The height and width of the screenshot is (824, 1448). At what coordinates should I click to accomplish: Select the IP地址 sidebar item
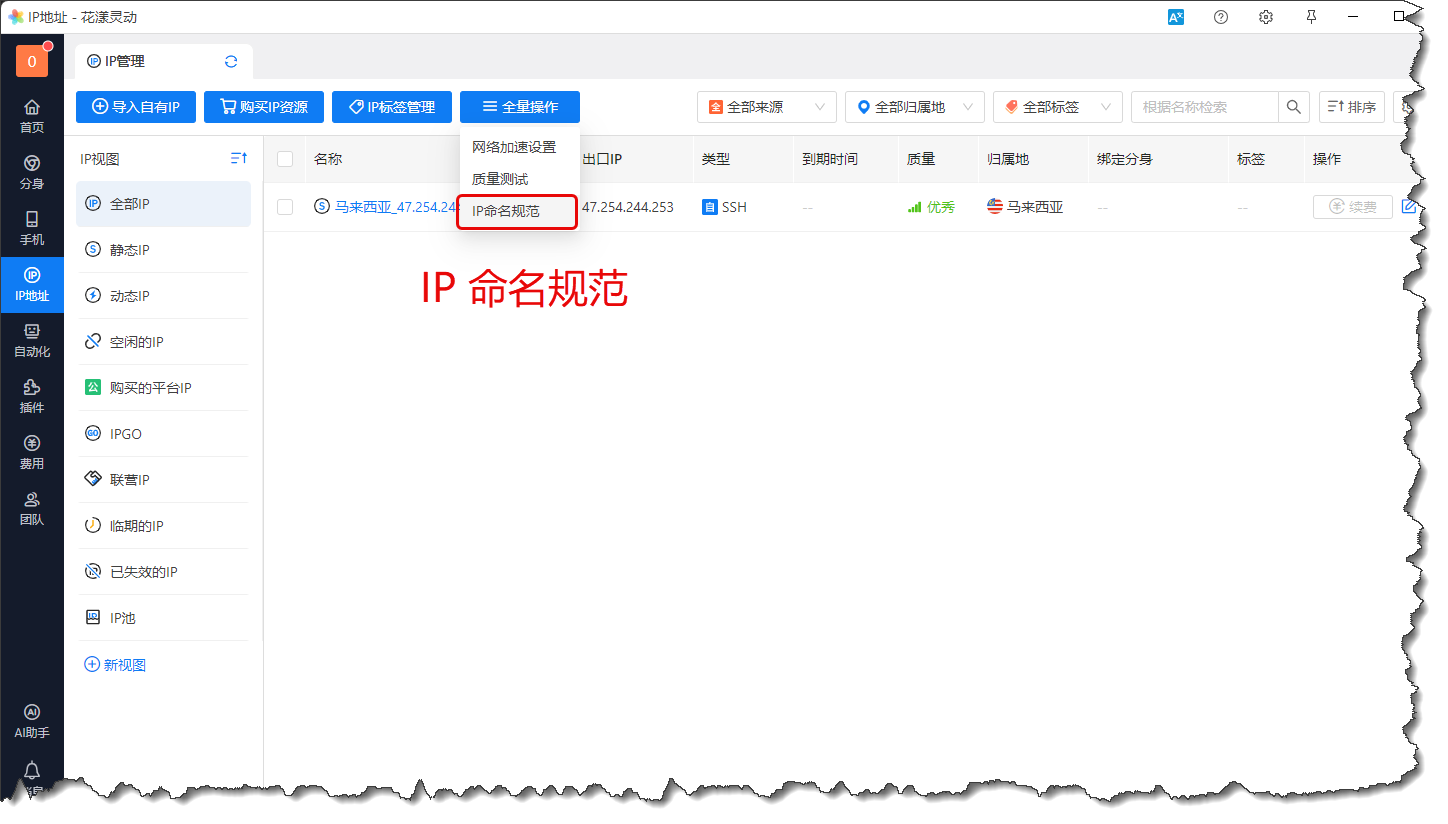coord(32,285)
